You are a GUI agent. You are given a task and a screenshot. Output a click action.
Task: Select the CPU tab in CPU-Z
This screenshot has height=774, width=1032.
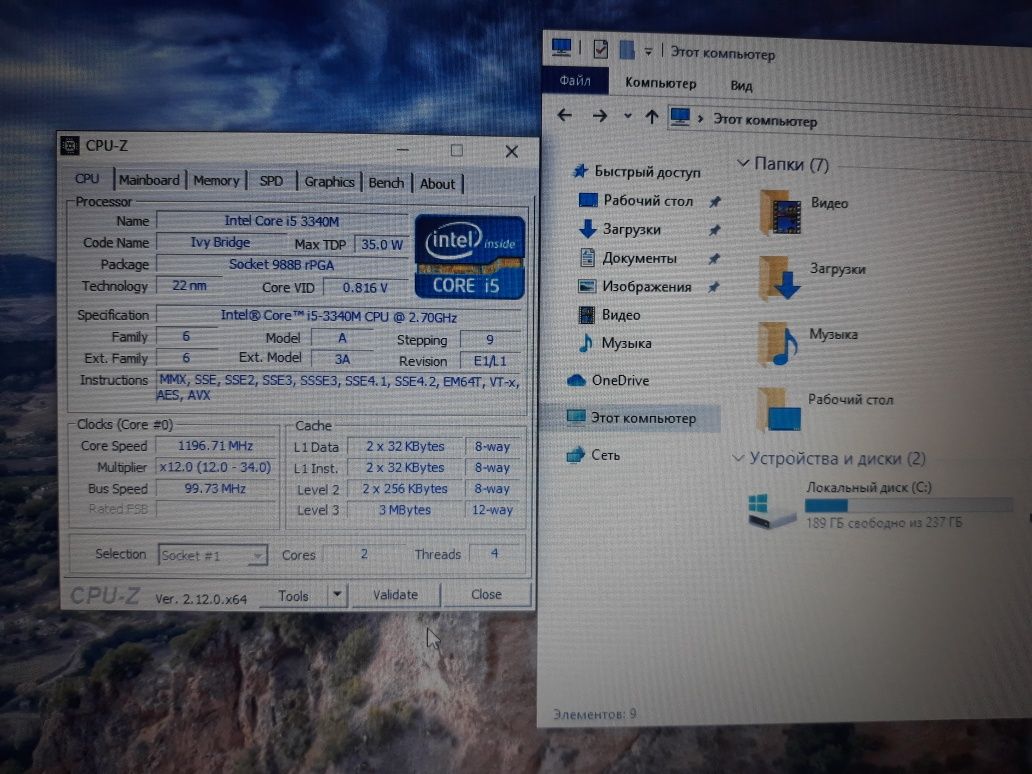[x=87, y=179]
